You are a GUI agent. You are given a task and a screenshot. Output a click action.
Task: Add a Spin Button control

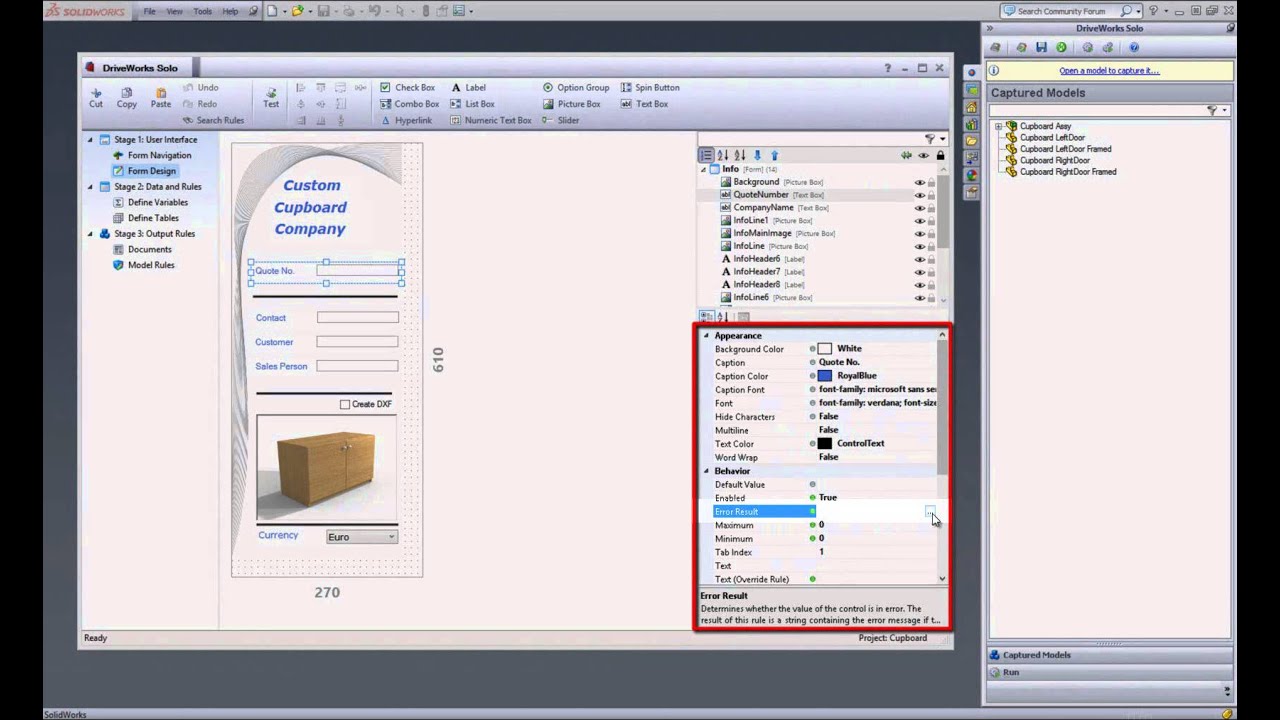pyautogui.click(x=650, y=88)
